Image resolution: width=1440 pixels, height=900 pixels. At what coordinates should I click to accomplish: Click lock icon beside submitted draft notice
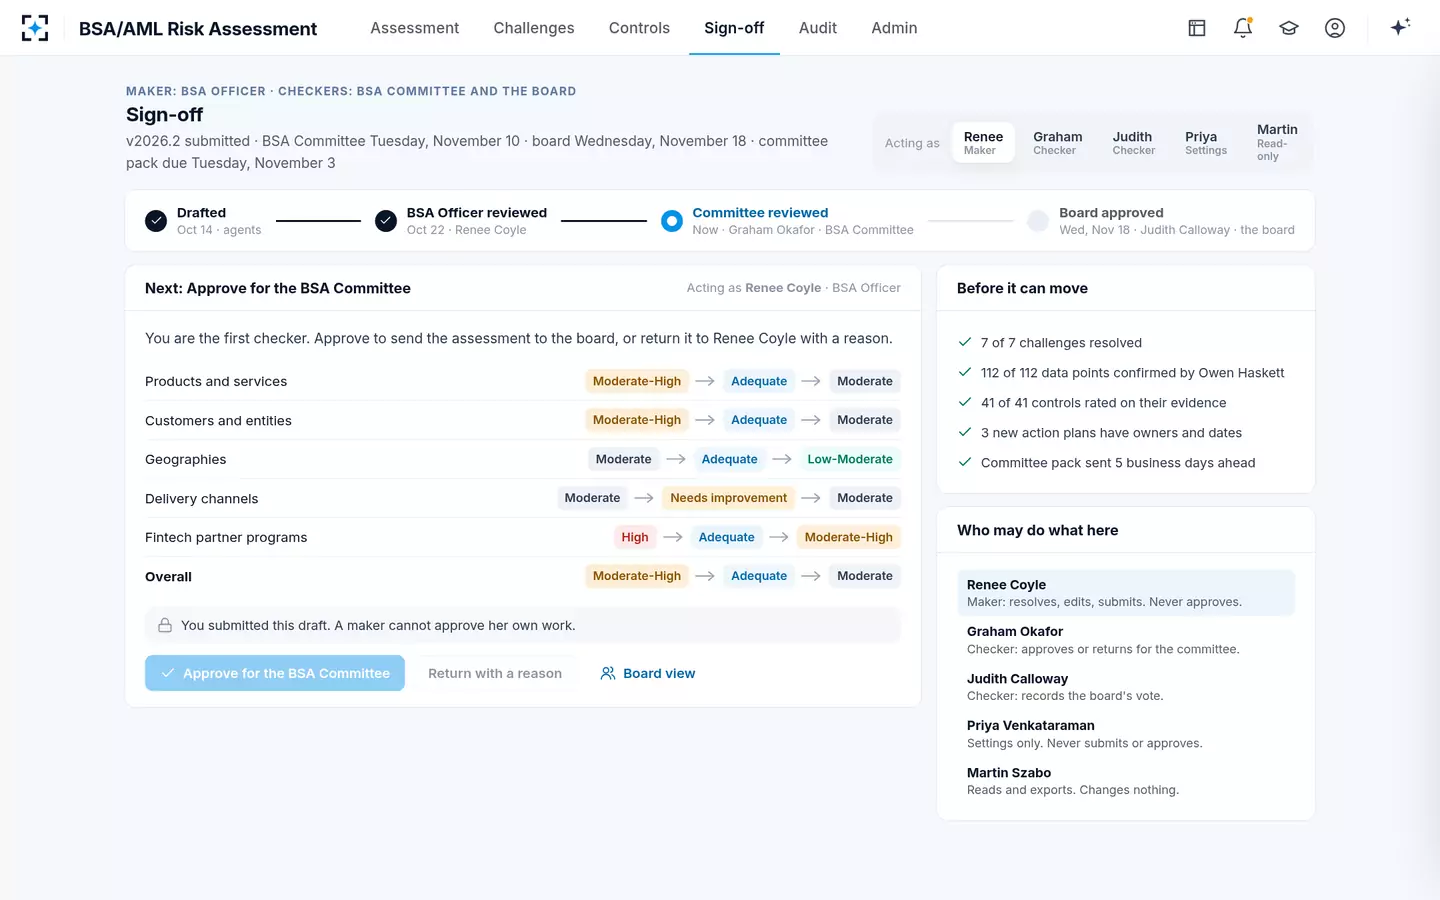tap(165, 625)
